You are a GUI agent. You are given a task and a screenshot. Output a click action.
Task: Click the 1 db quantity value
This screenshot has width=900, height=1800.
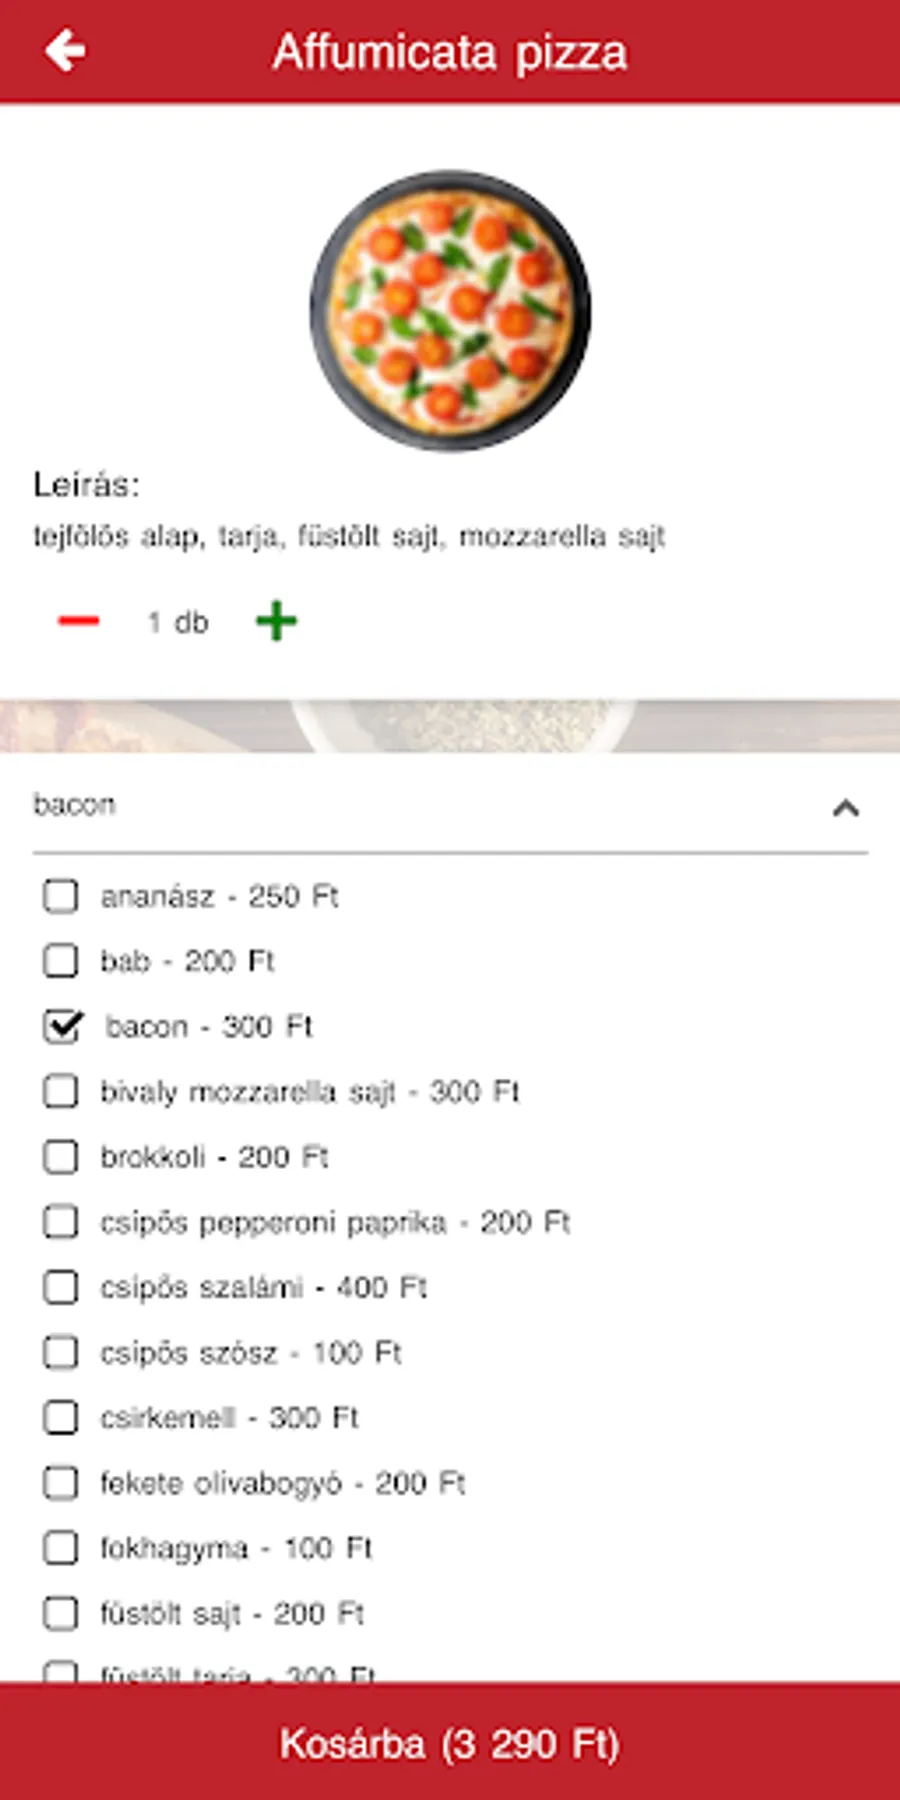pos(178,622)
